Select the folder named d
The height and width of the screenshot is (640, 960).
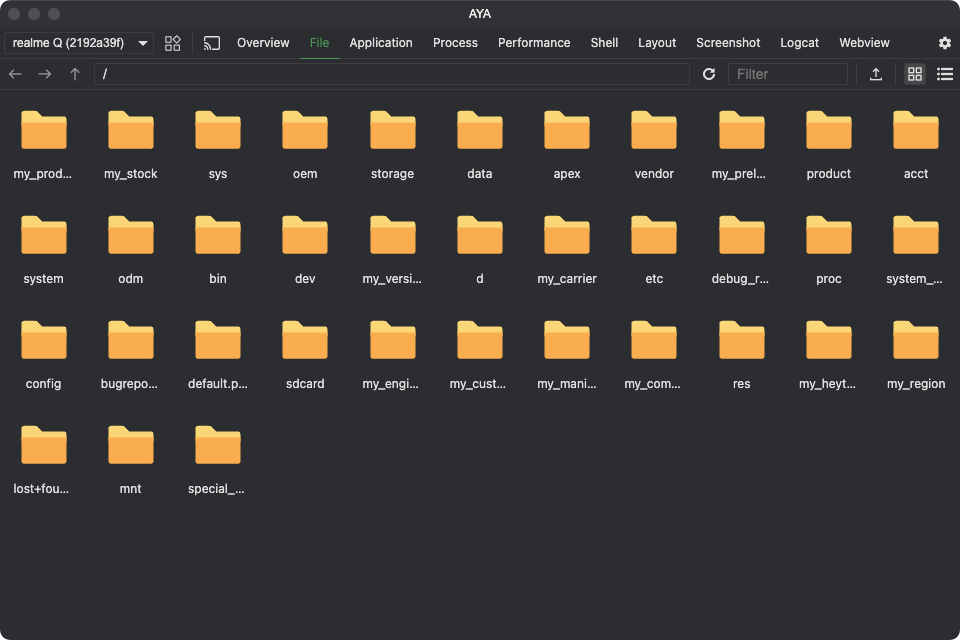pyautogui.click(x=479, y=250)
